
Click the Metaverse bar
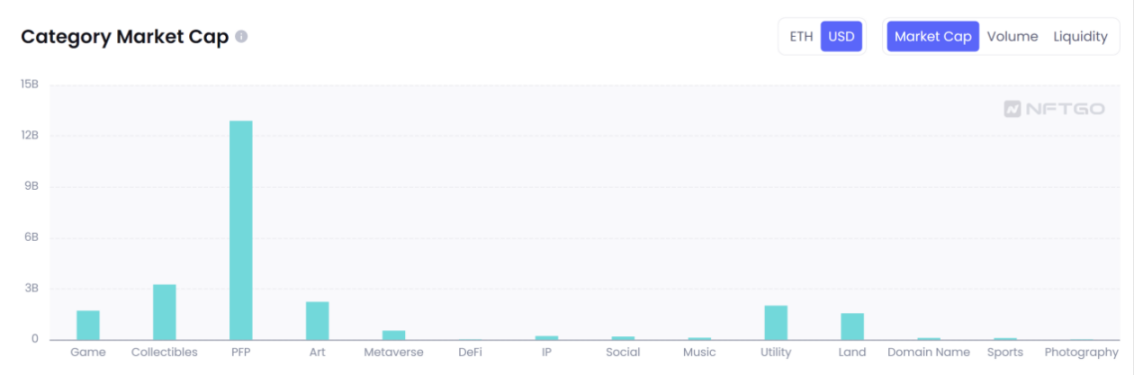tap(393, 335)
